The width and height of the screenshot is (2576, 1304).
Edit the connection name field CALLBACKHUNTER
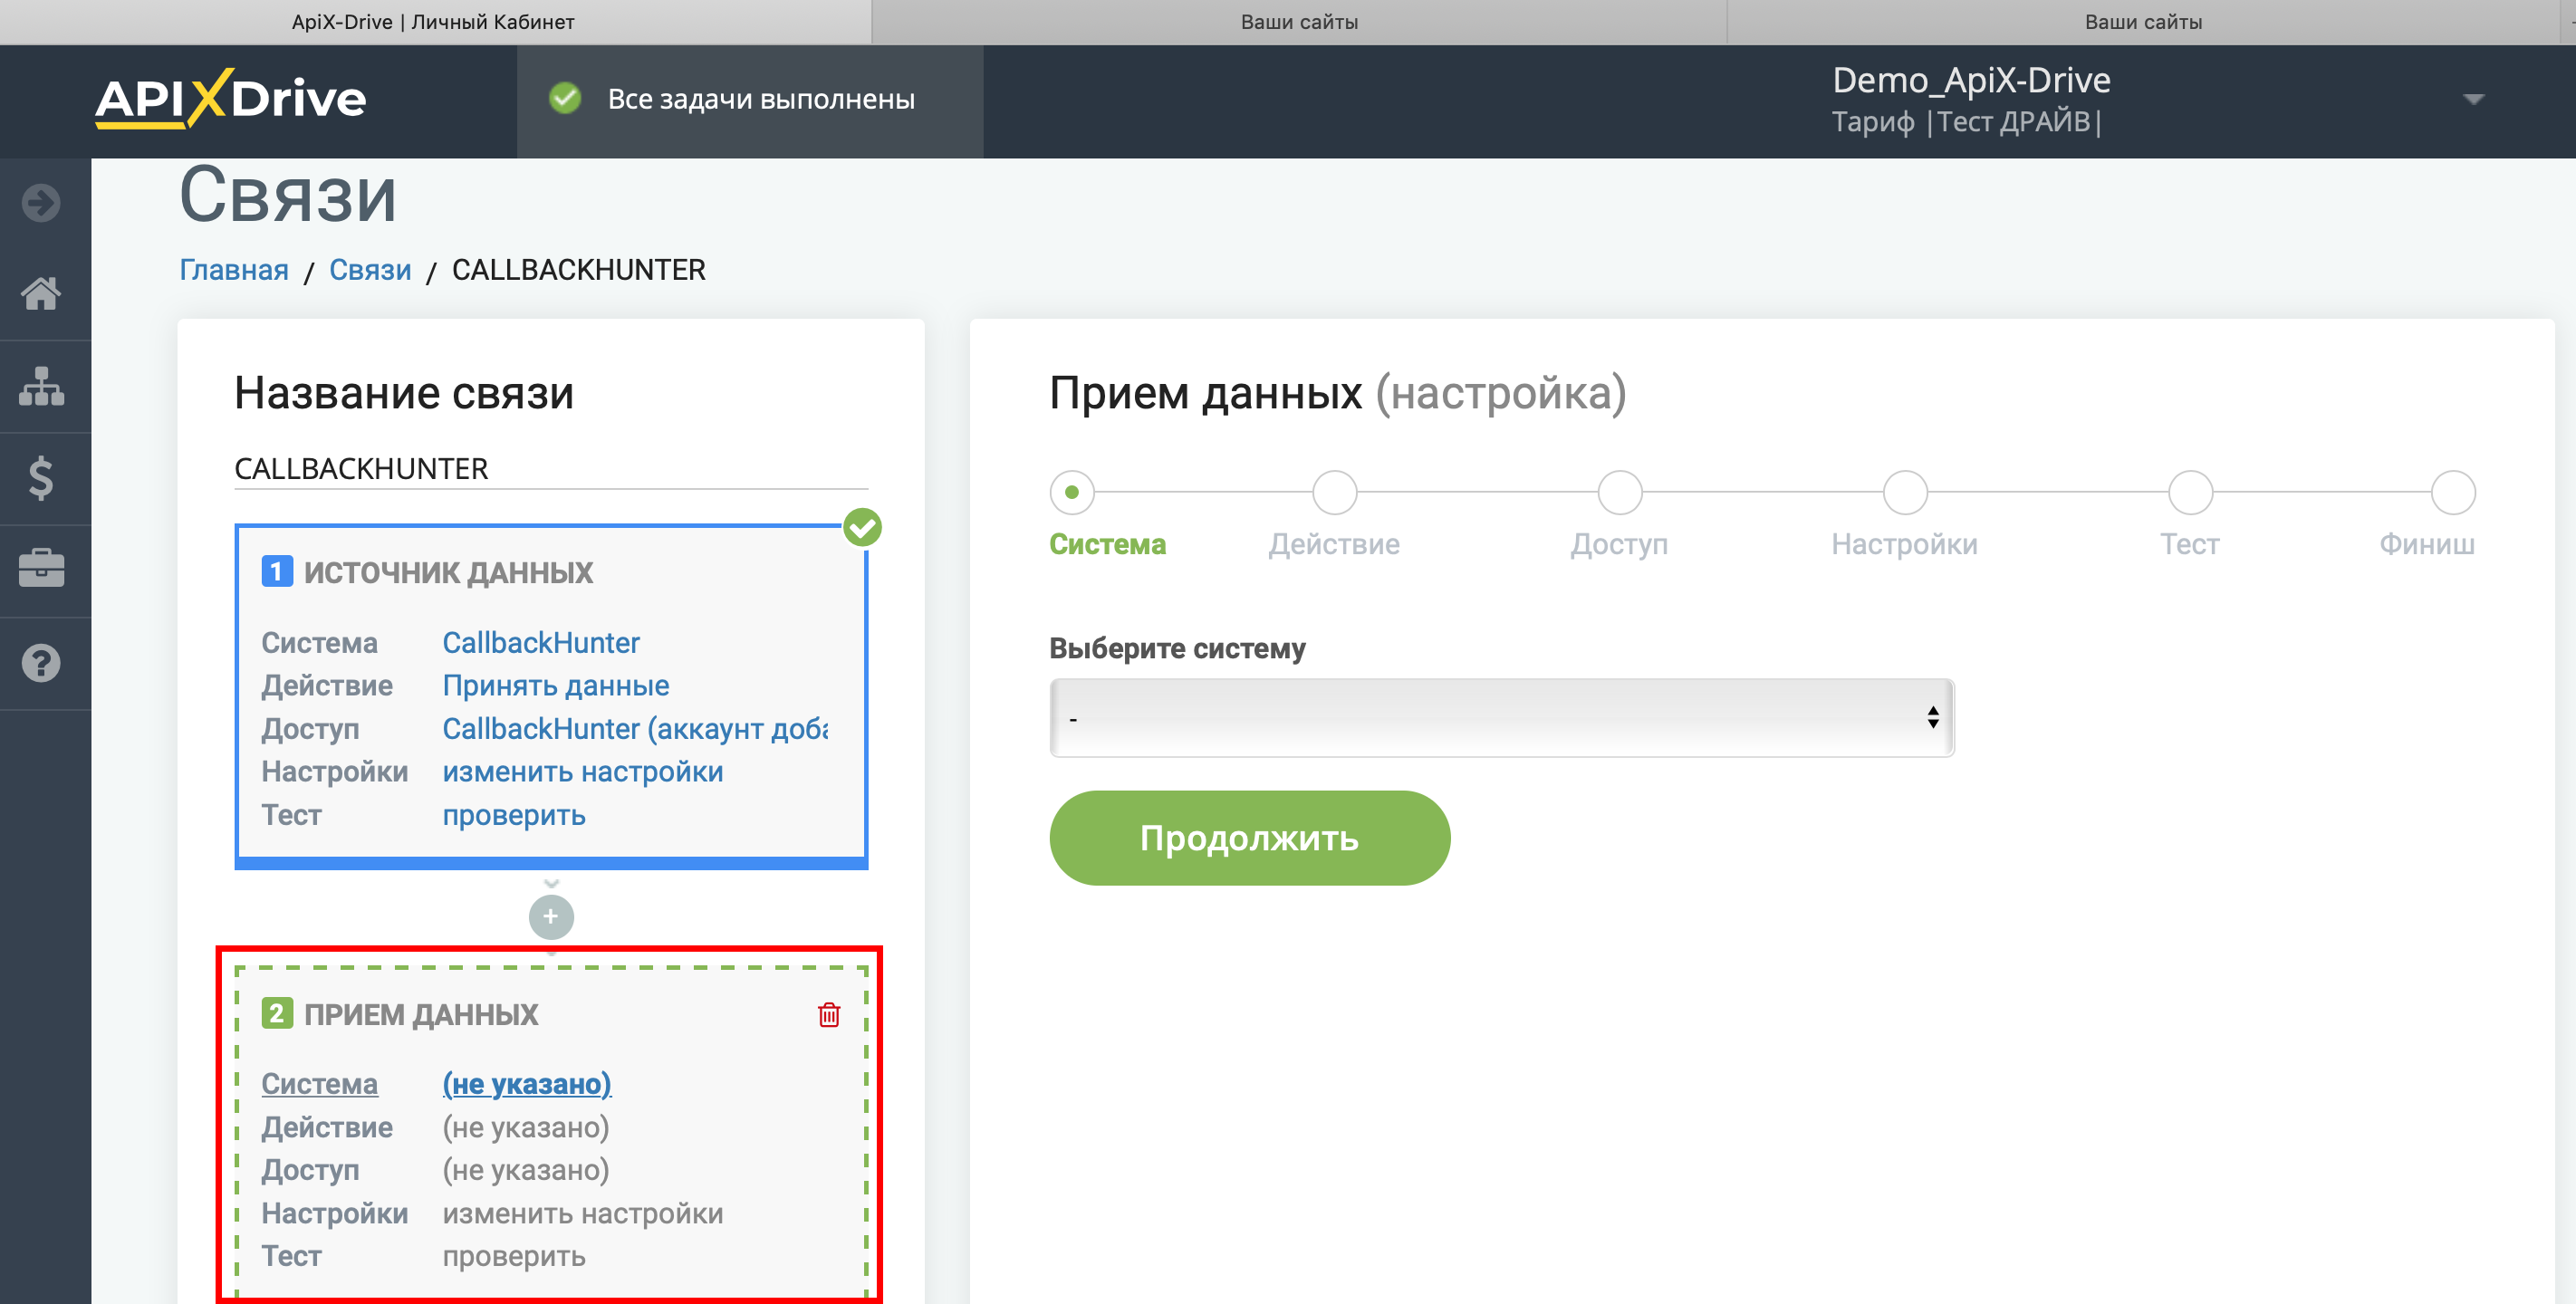click(x=551, y=469)
